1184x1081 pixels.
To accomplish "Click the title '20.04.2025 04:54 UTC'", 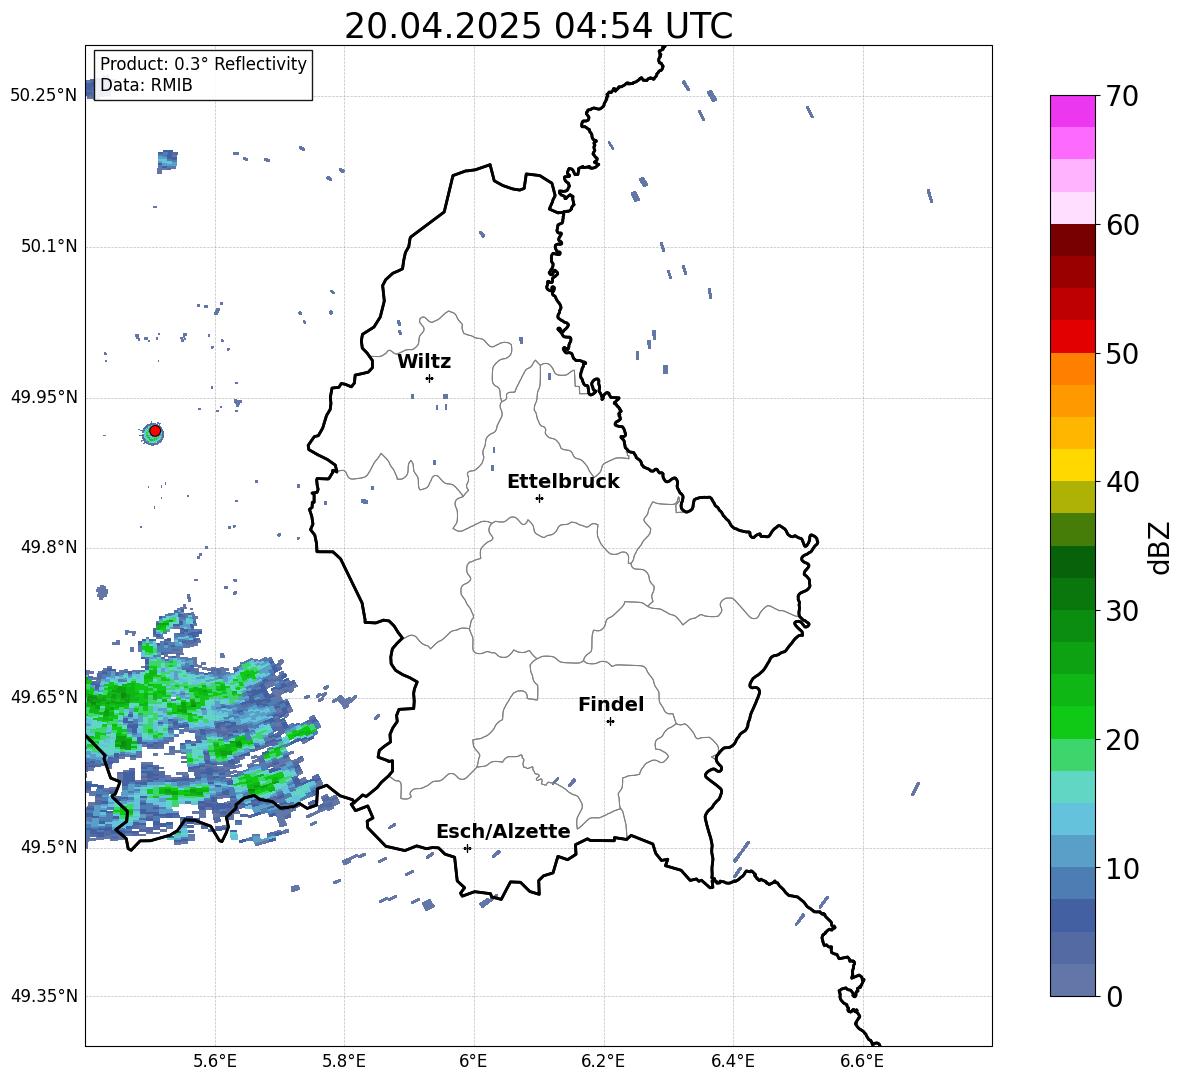I will tap(538, 26).
